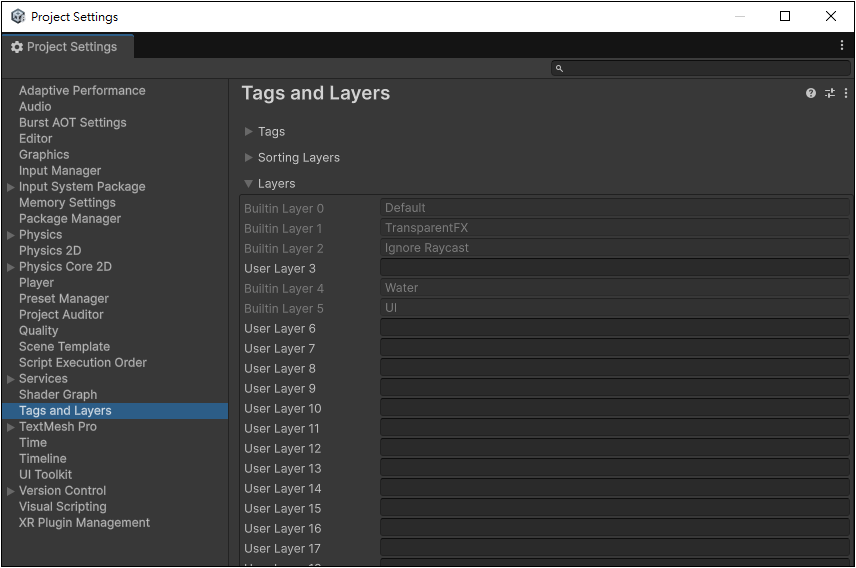Viewport: 856px width, 568px height.
Task: Click the User Layer 14 name field
Action: click(x=615, y=488)
